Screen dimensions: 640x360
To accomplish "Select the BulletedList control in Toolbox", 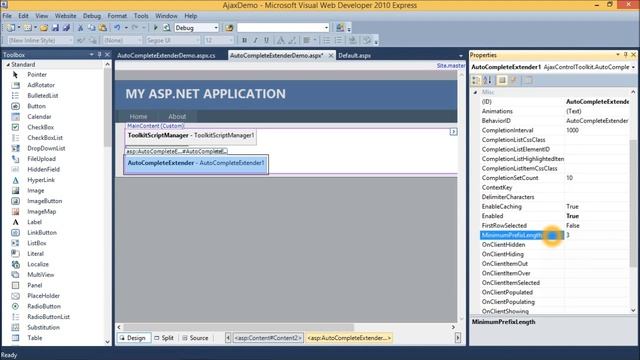I will click(x=42, y=96).
